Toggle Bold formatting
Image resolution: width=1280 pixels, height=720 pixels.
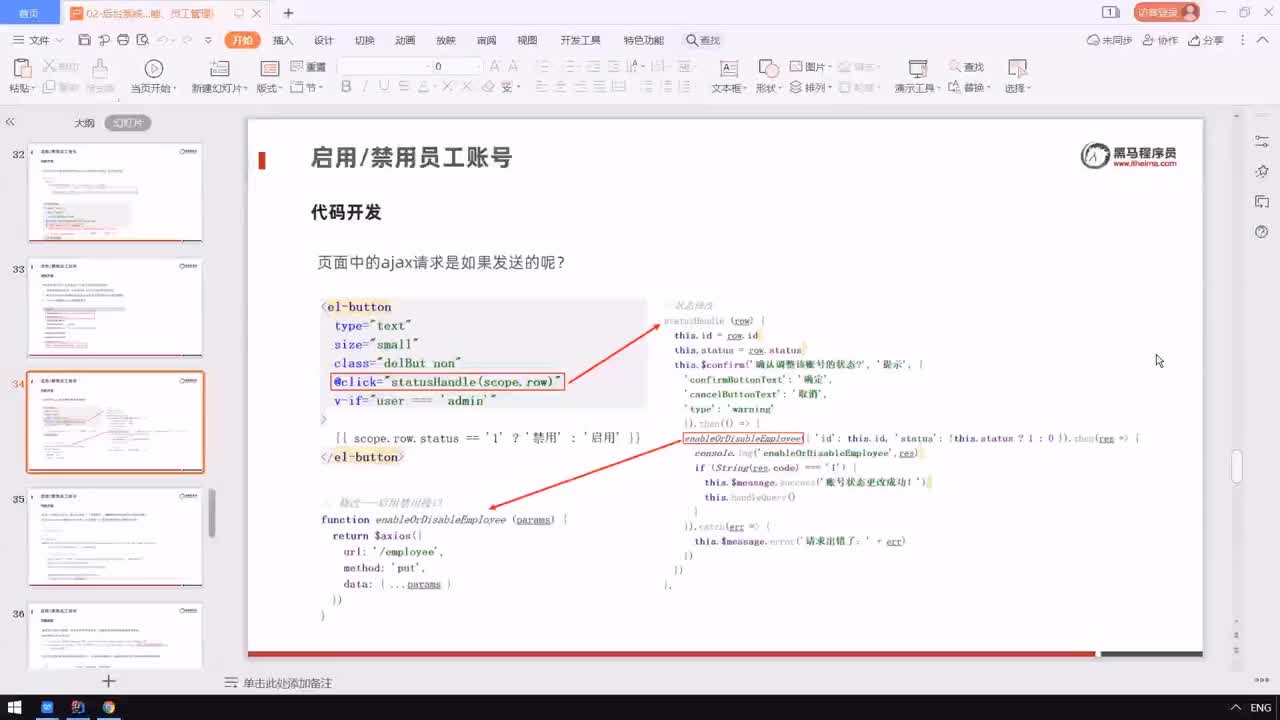[346, 87]
